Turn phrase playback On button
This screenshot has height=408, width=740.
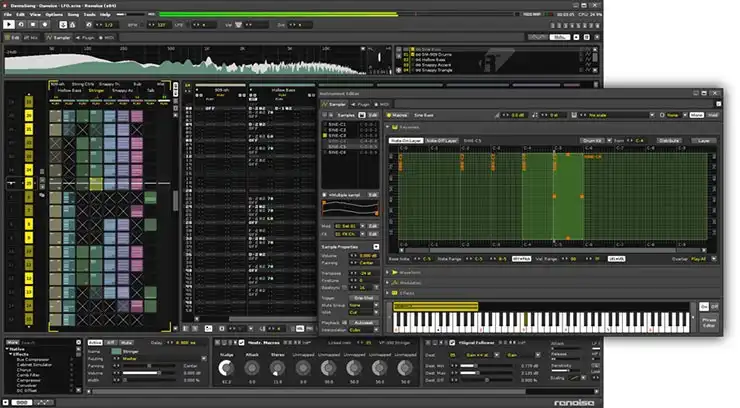704,307
